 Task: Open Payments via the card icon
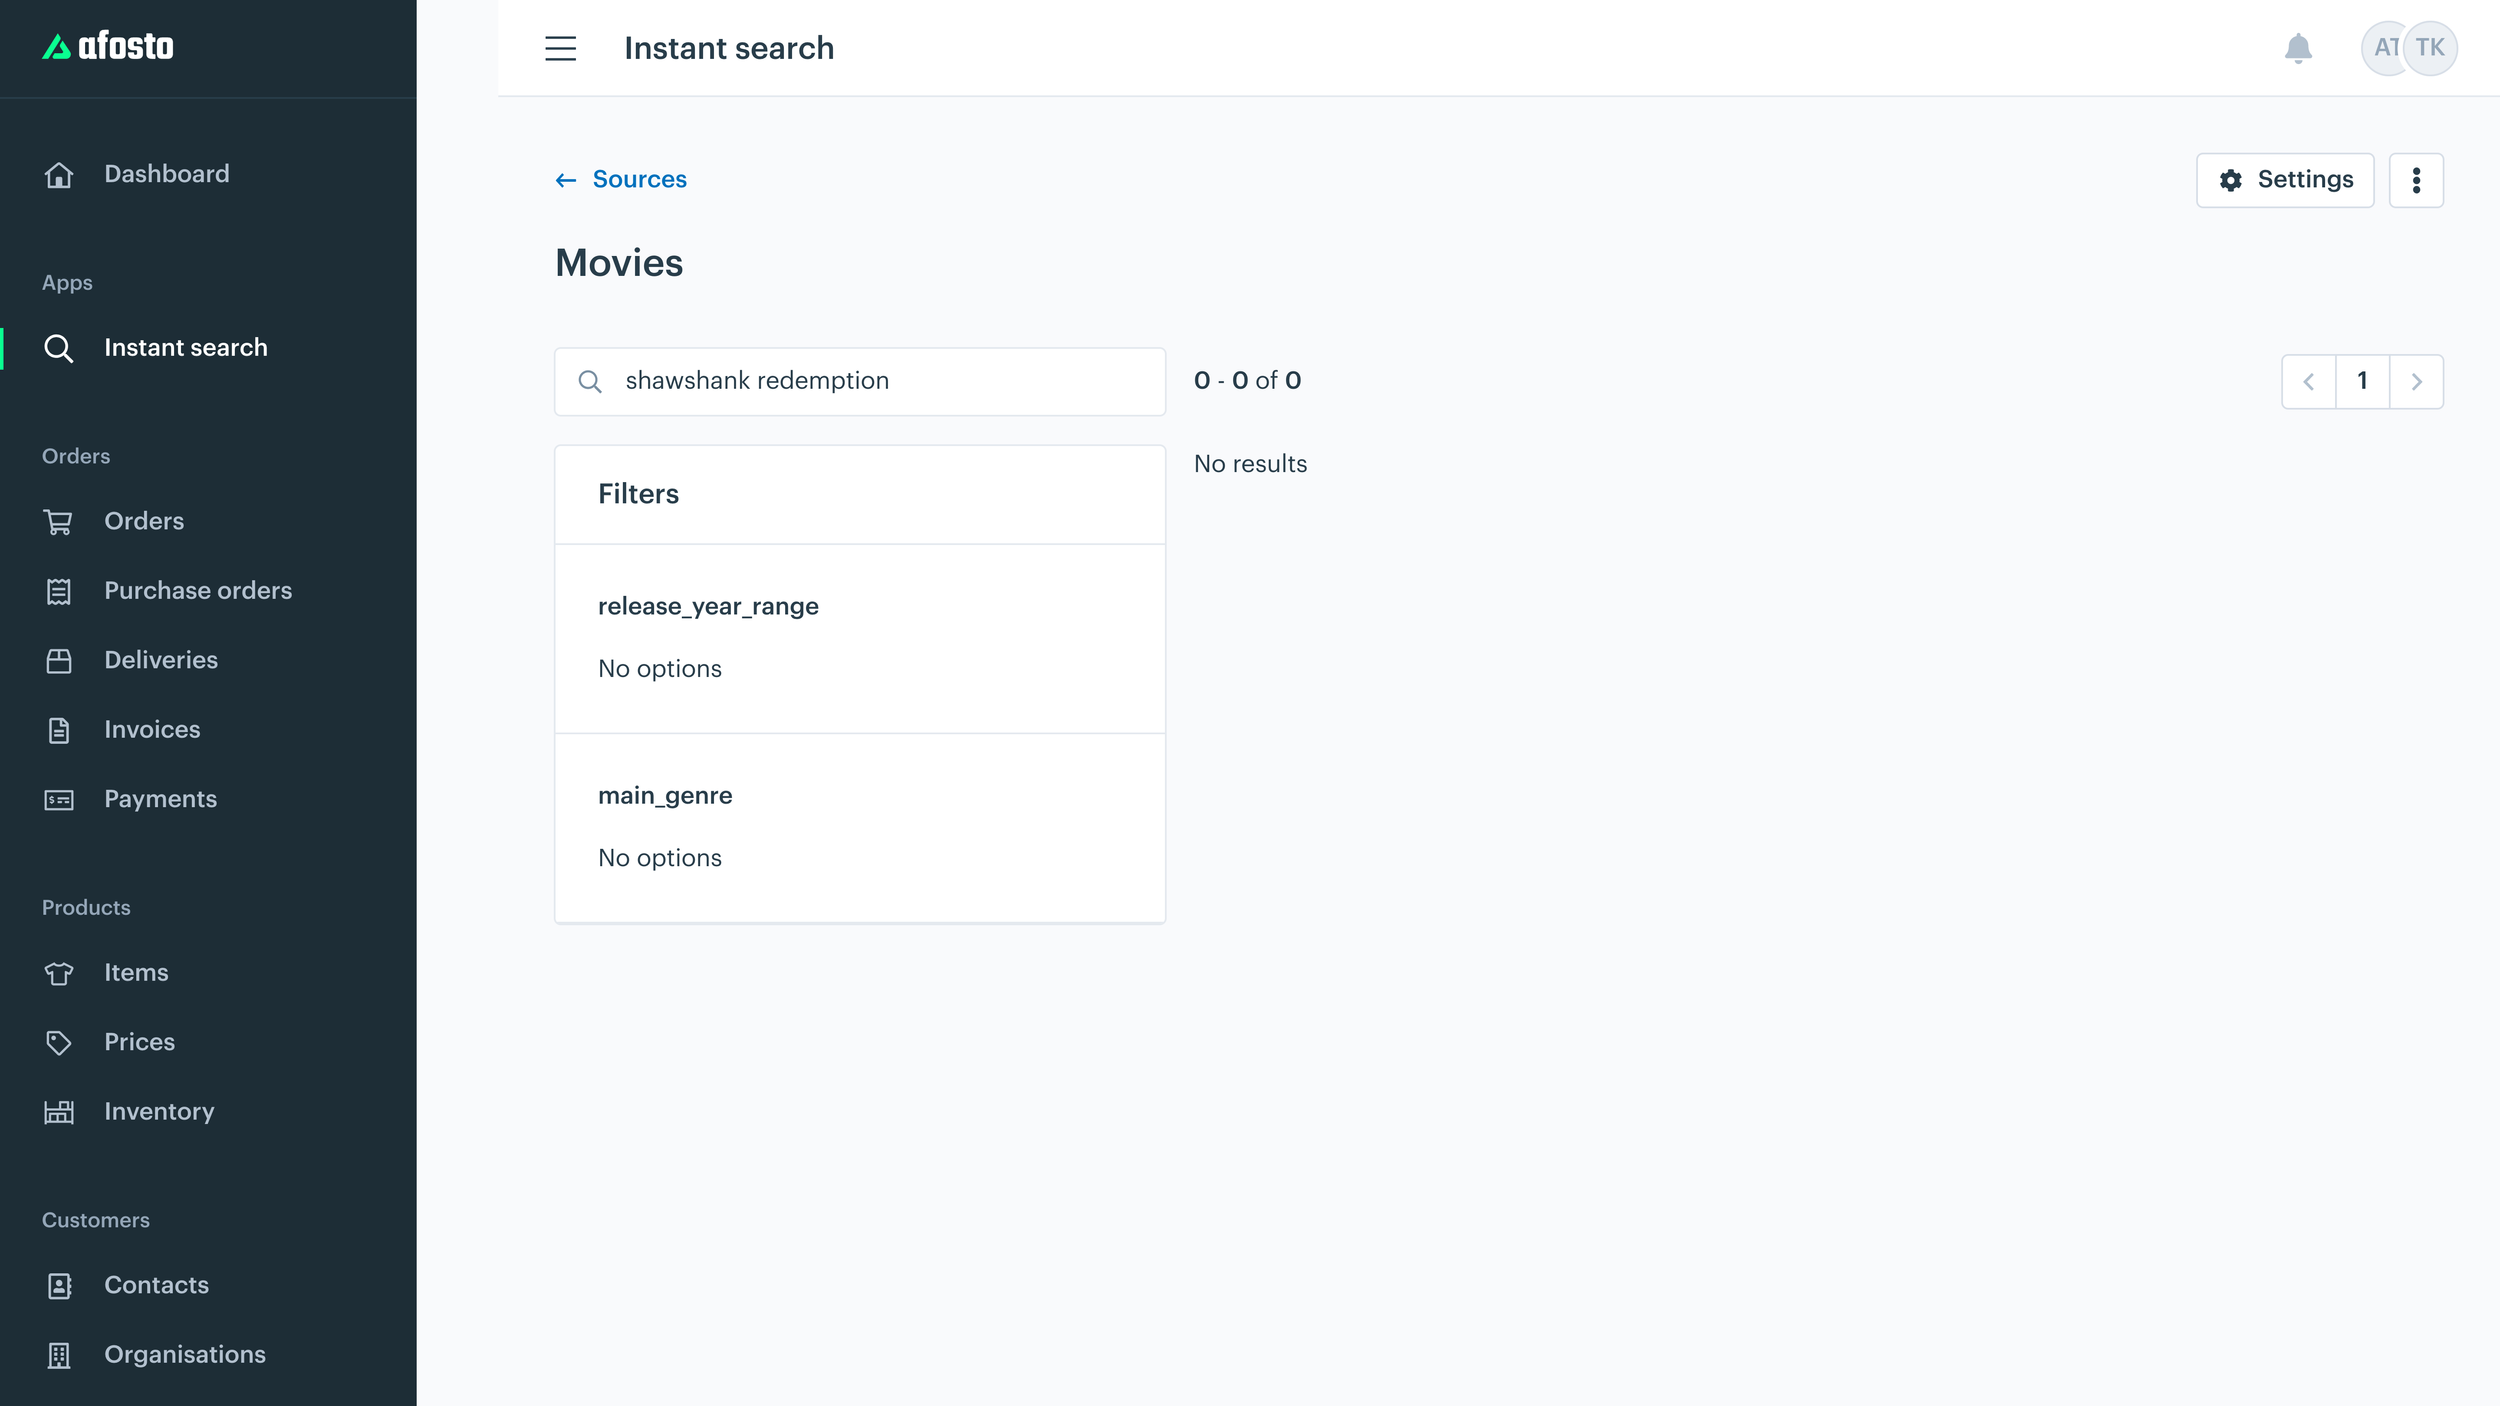[58, 798]
